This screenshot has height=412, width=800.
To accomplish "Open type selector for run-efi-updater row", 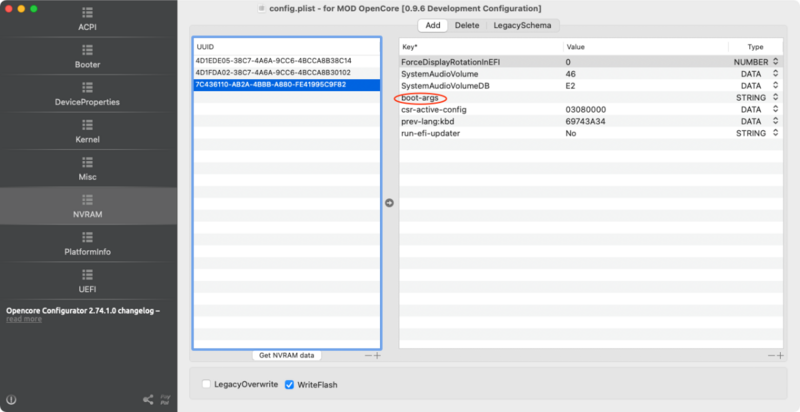I will coord(776,133).
